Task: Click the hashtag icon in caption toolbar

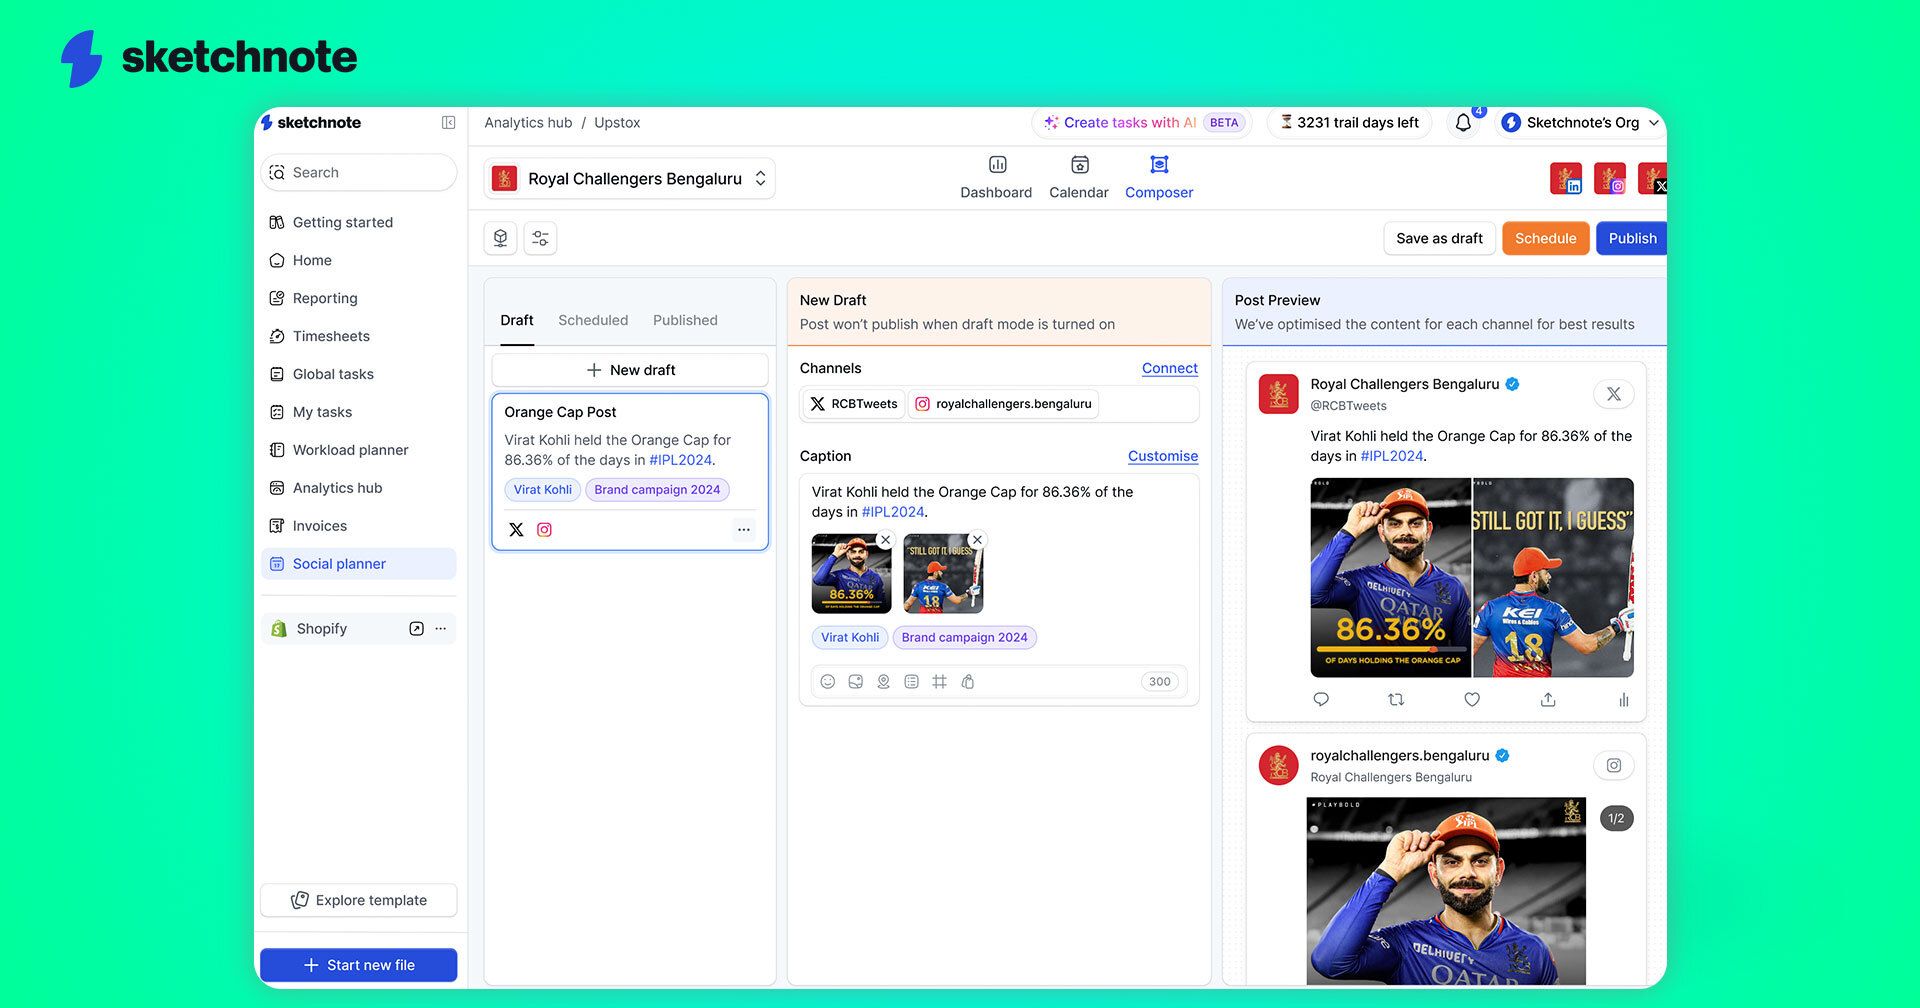Action: click(939, 682)
